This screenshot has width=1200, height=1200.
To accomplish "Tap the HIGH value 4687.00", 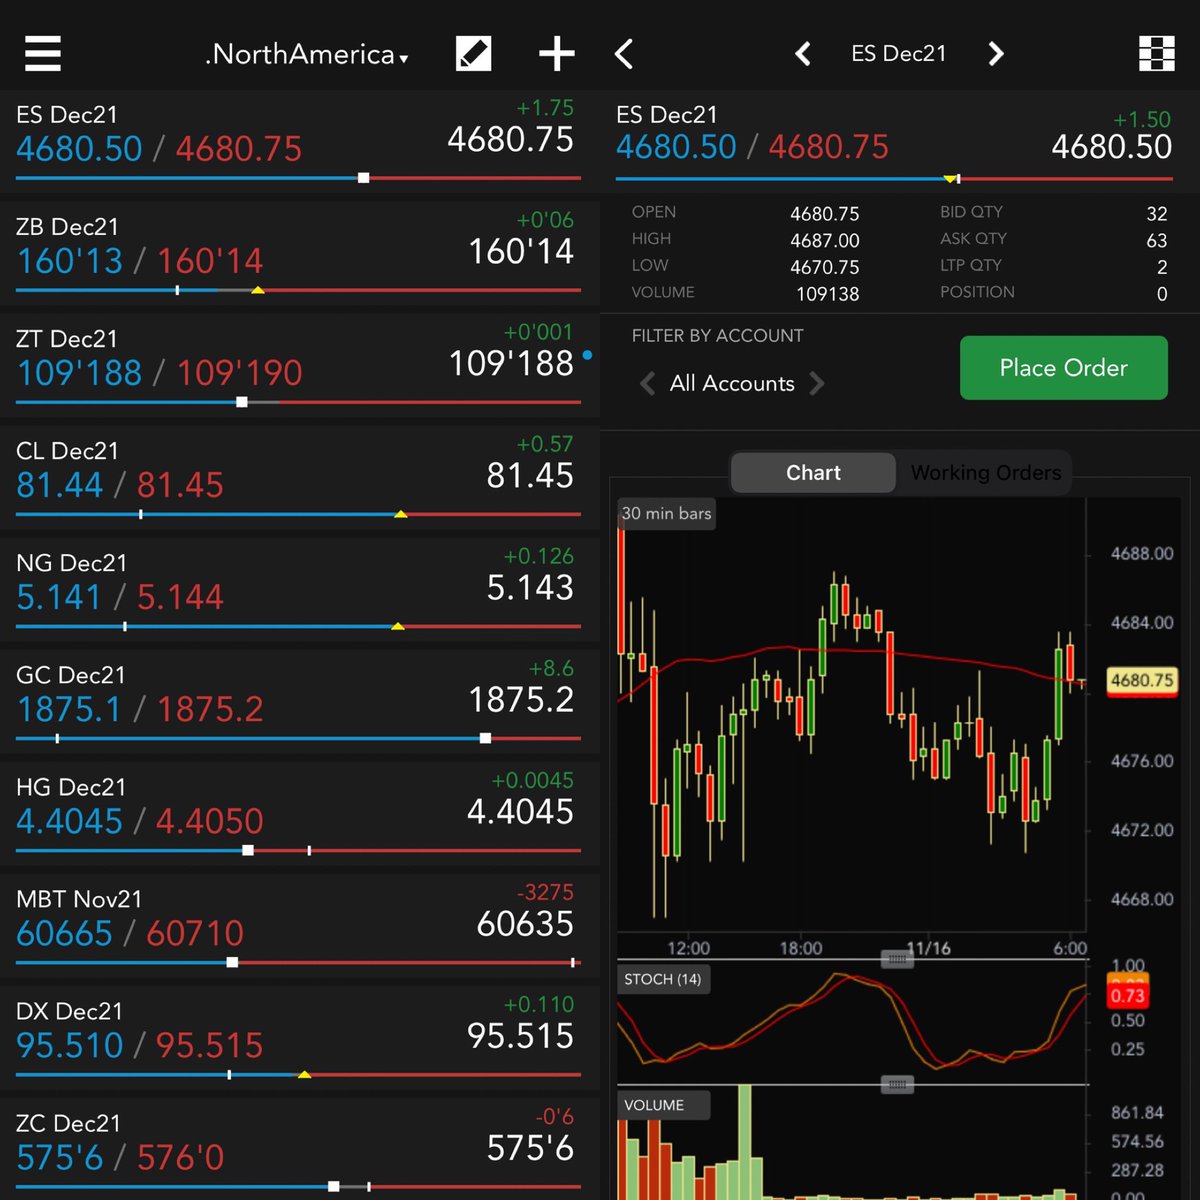I will tap(824, 241).
